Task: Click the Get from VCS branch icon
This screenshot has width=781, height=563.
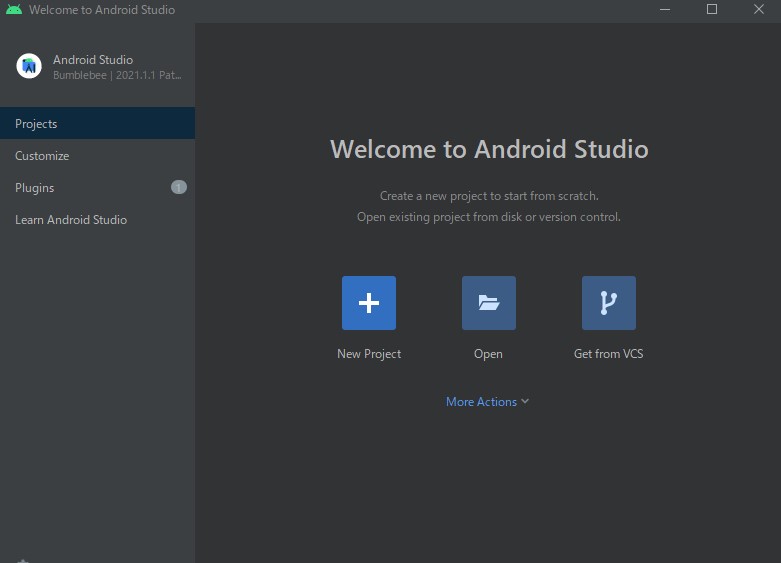Action: coord(609,303)
